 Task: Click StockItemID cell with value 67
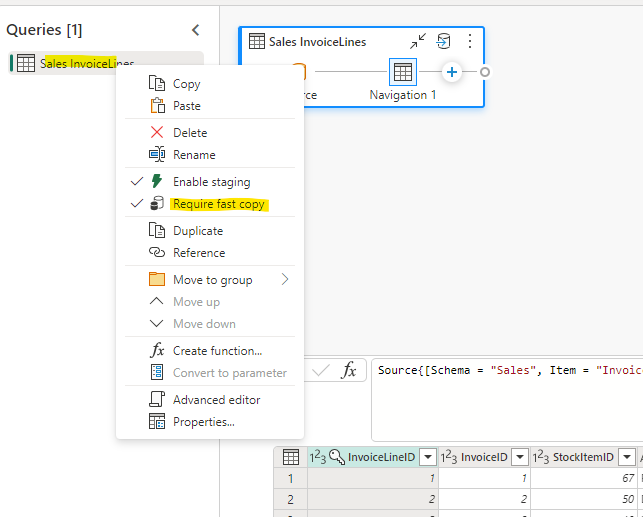pyautogui.click(x=584, y=478)
